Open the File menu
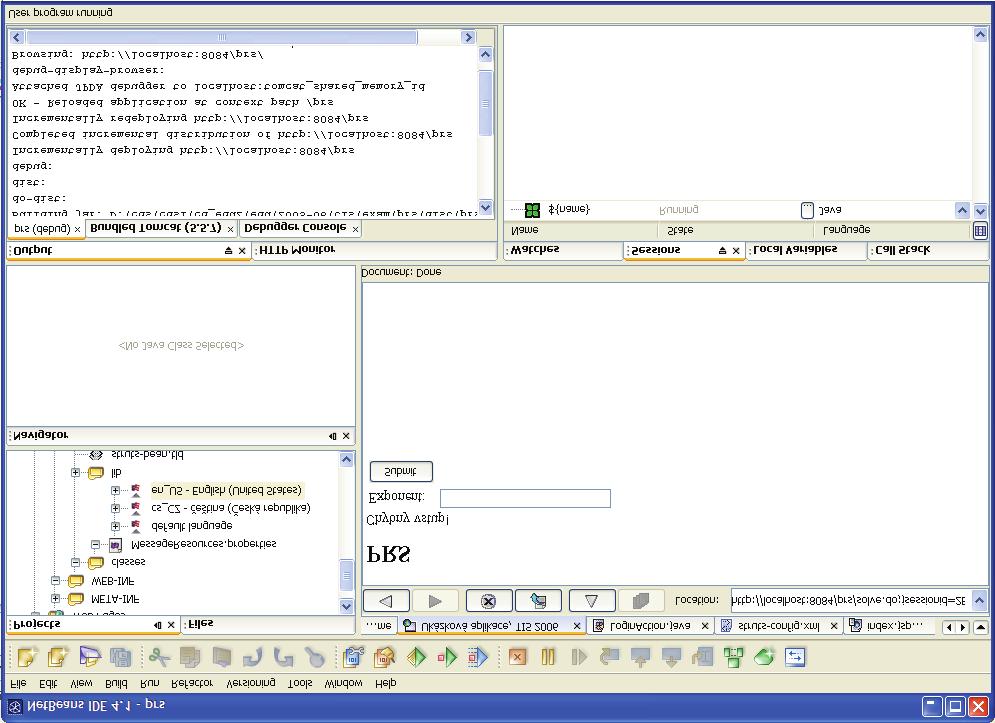995x723 pixels. (18, 683)
